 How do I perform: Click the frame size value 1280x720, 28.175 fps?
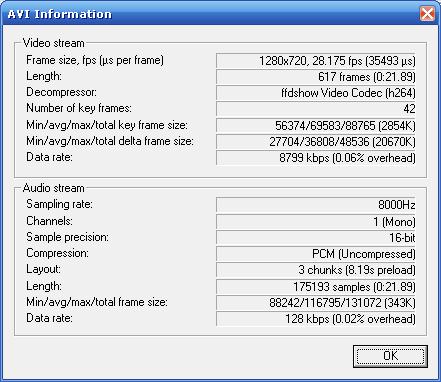(x=316, y=61)
